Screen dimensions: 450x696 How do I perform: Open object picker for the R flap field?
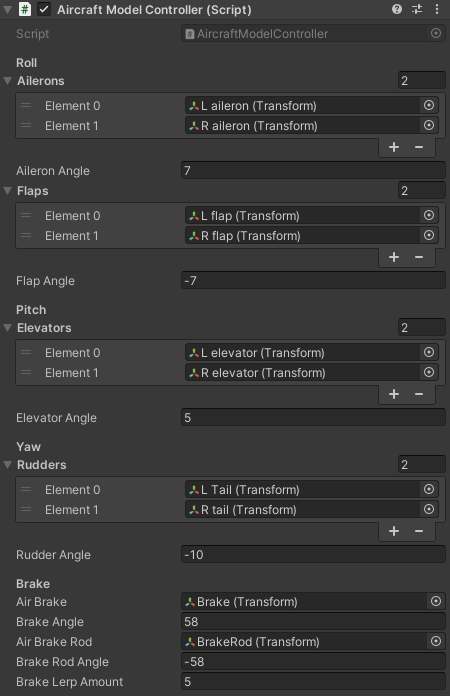(x=429, y=235)
